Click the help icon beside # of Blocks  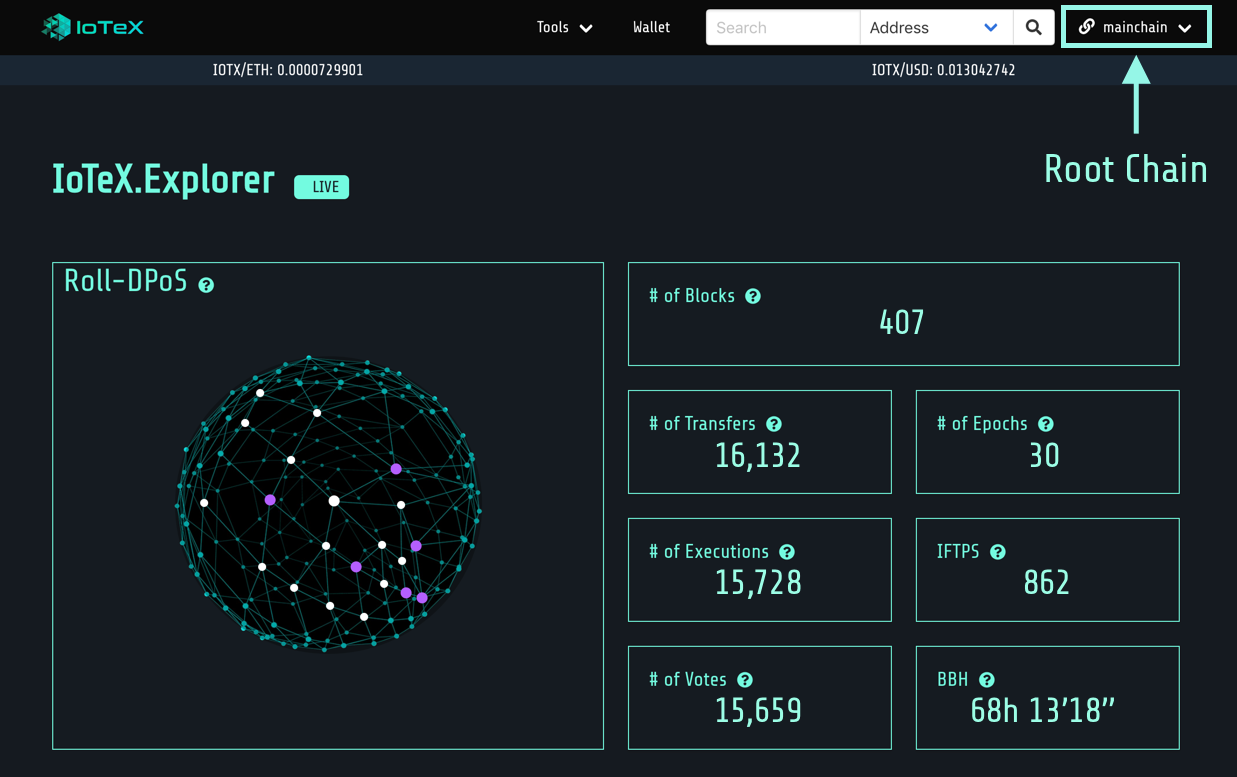coord(752,295)
